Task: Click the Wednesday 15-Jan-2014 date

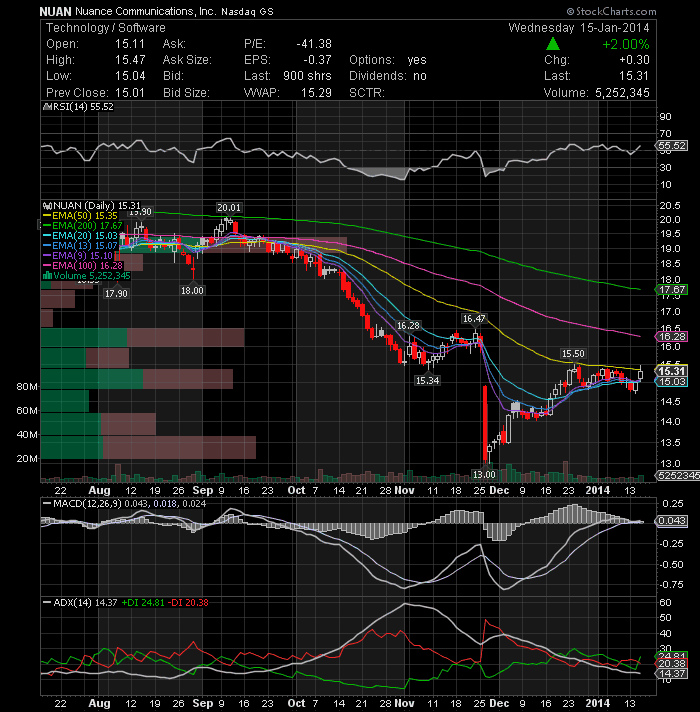Action: coord(579,28)
